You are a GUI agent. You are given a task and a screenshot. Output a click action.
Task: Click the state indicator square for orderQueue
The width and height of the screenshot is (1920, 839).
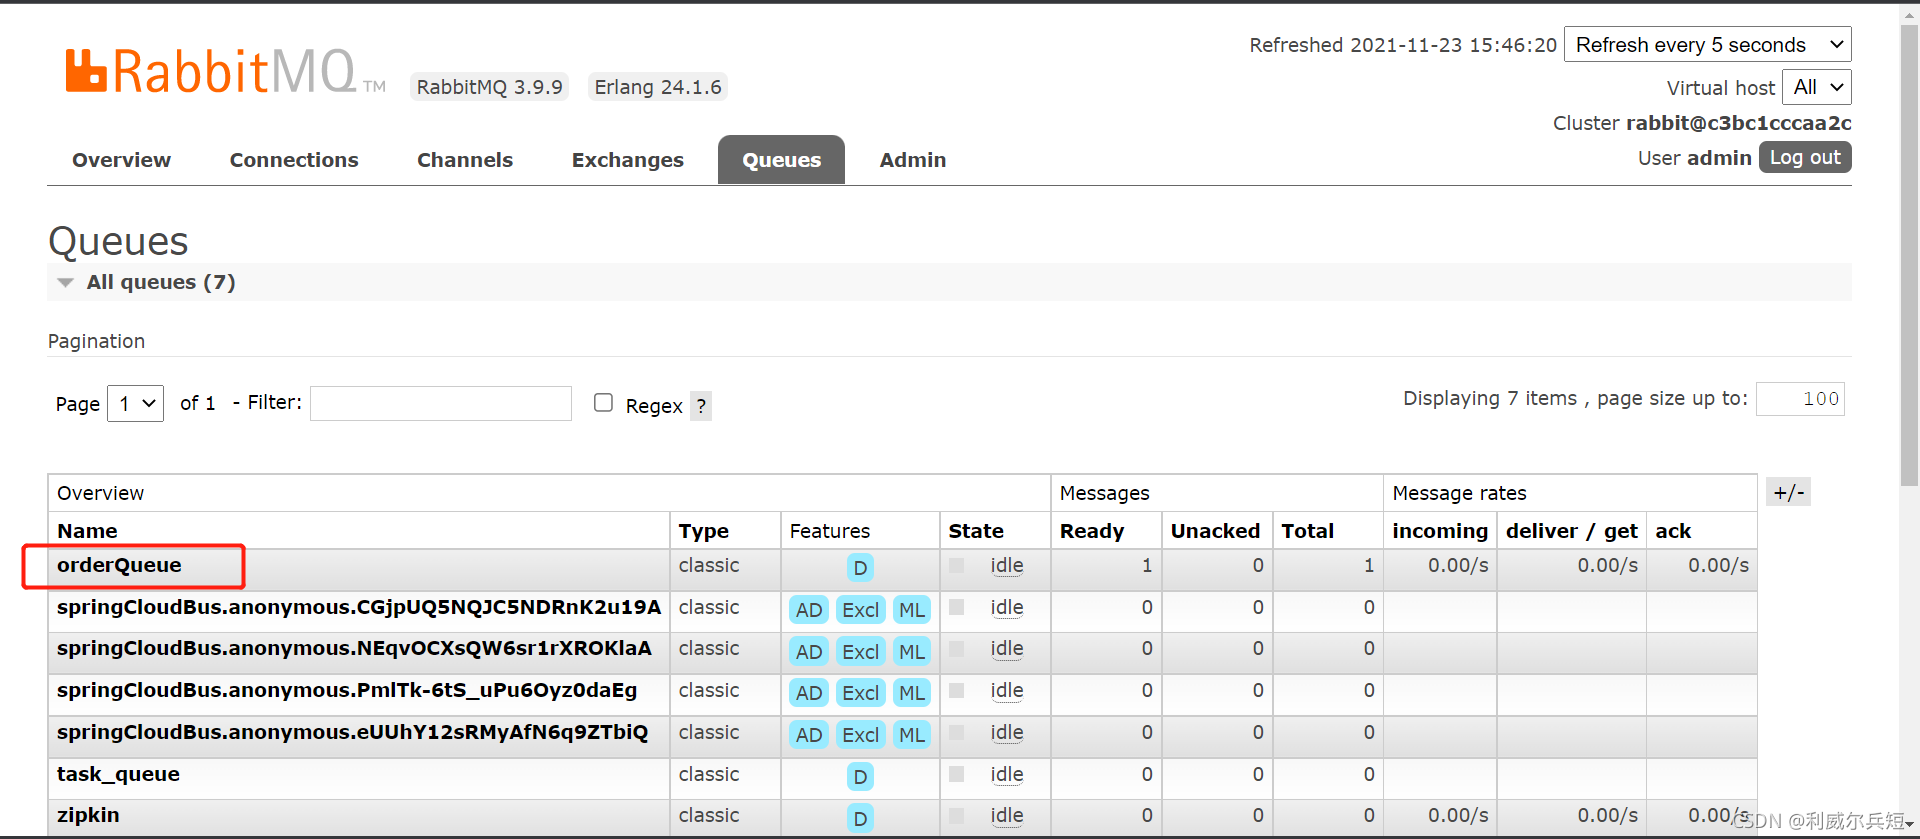click(x=957, y=566)
